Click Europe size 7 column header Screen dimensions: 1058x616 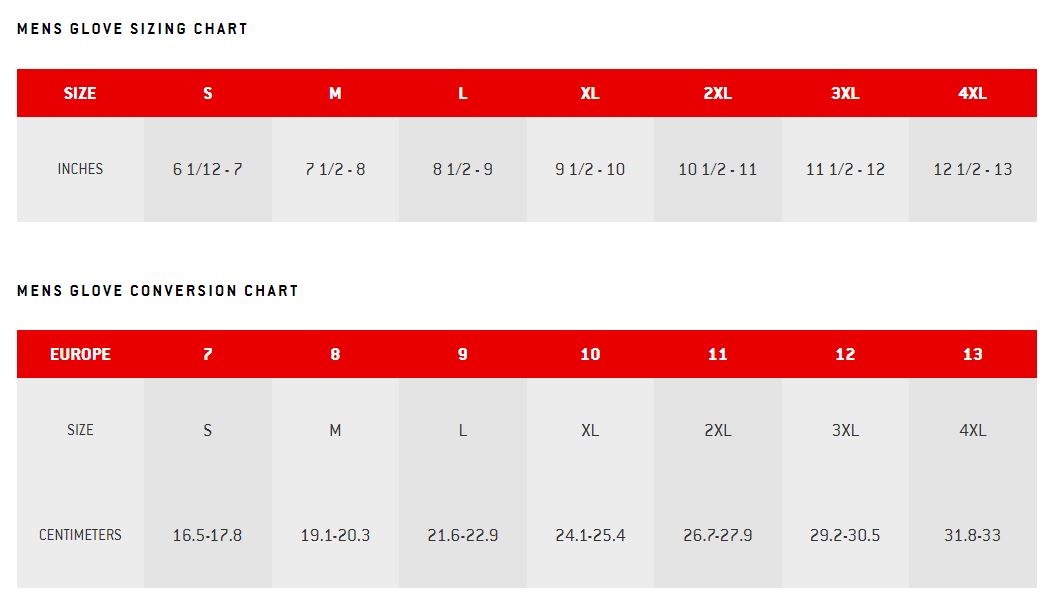coord(208,354)
